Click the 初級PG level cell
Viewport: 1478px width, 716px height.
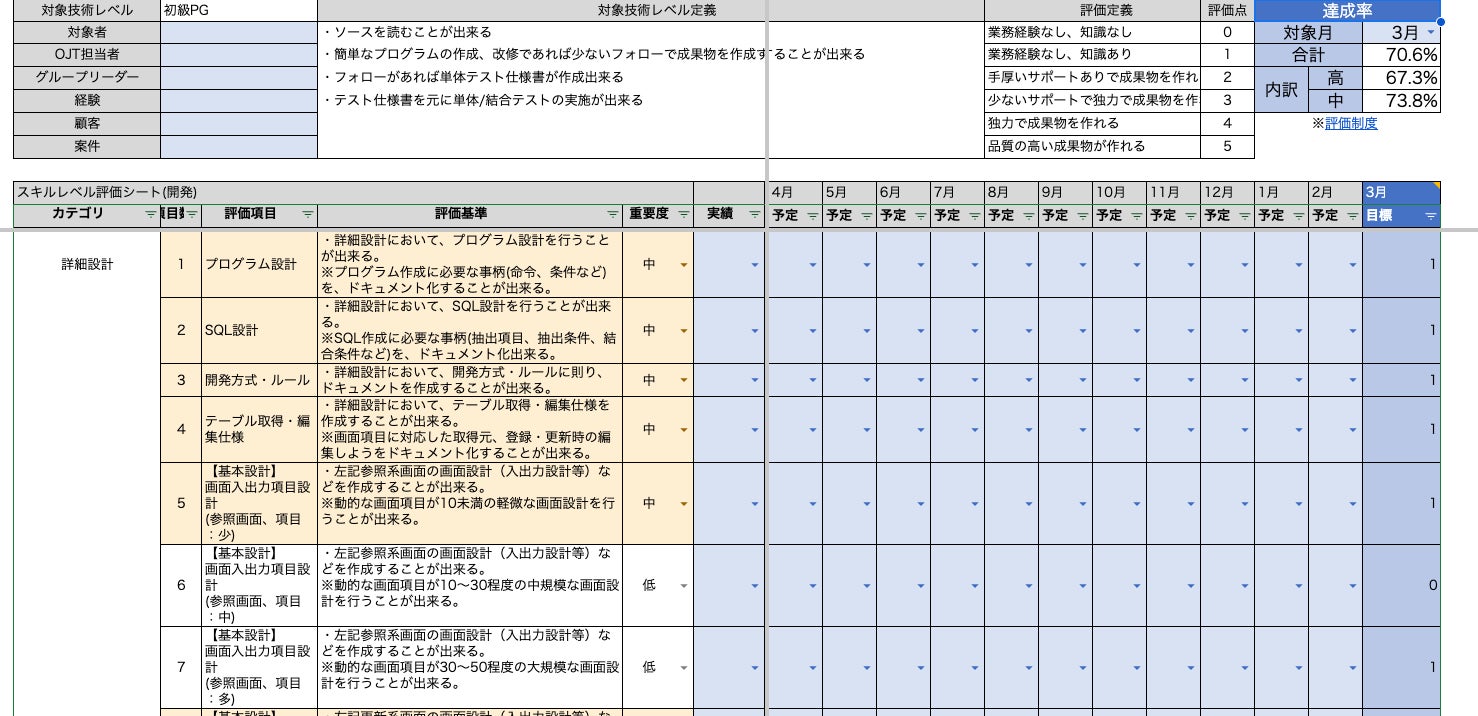[239, 10]
